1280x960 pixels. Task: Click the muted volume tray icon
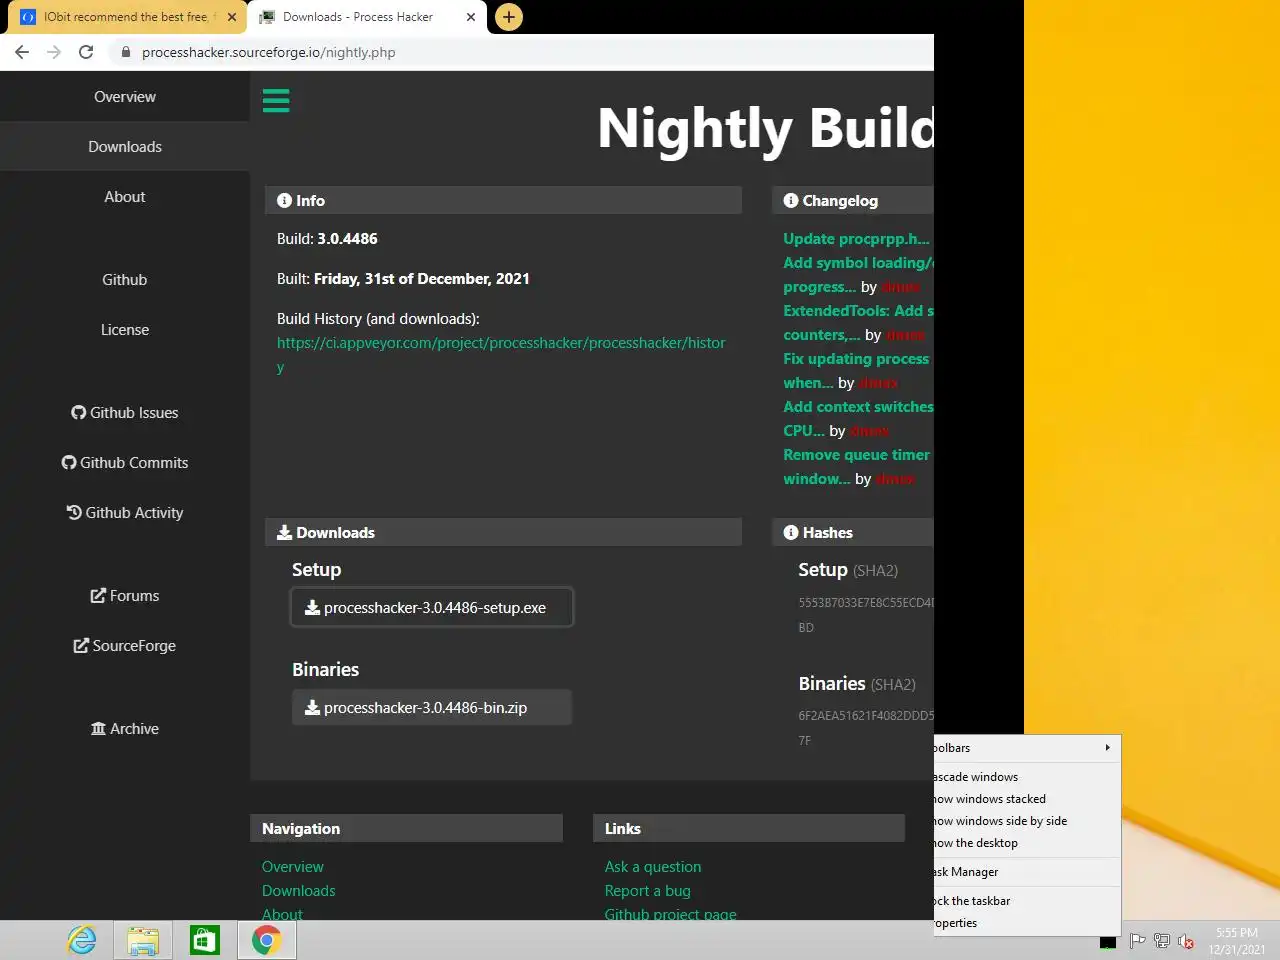click(x=1186, y=941)
